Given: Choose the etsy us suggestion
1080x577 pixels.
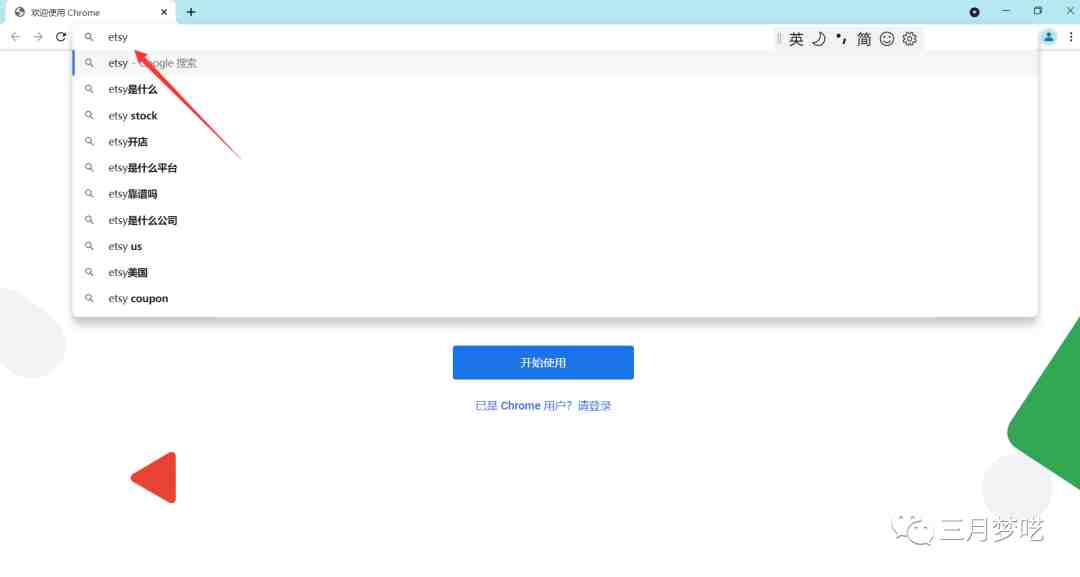Looking at the screenshot, I should coord(555,246).
